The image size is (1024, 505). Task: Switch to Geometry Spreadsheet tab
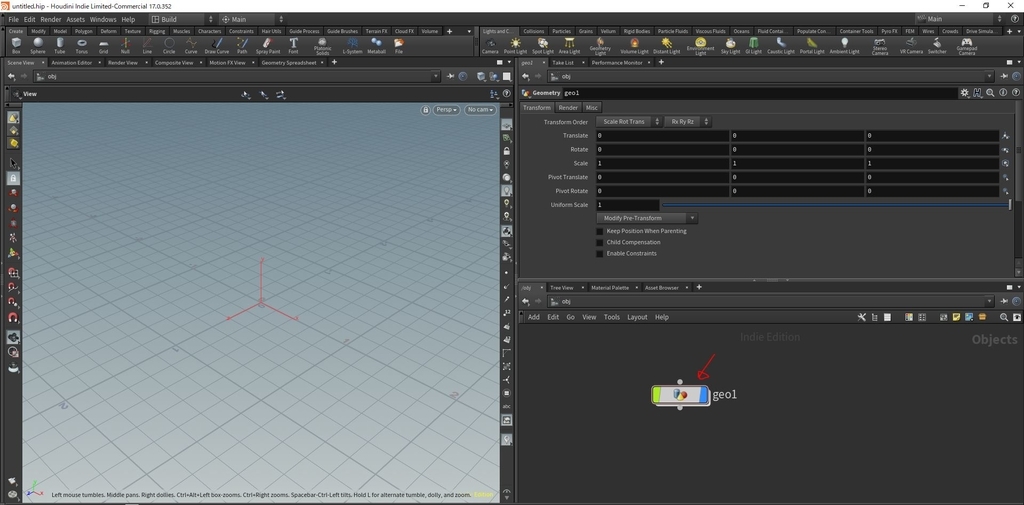click(289, 63)
